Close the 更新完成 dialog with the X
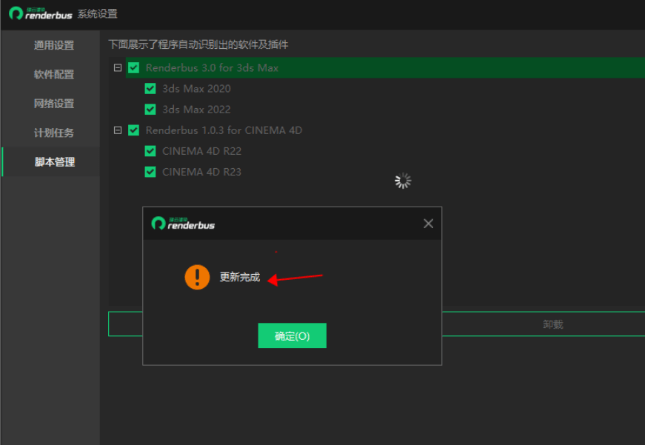 (428, 223)
